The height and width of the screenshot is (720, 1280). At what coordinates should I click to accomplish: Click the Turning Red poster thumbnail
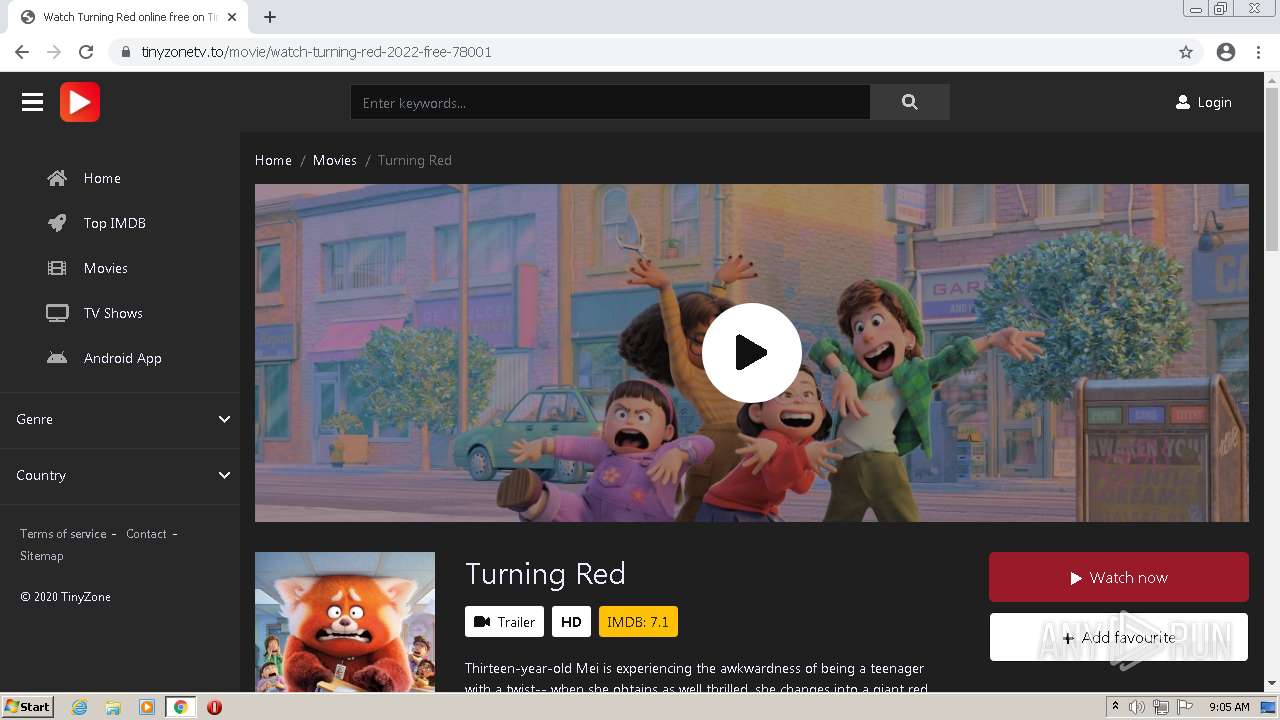pyautogui.click(x=345, y=621)
